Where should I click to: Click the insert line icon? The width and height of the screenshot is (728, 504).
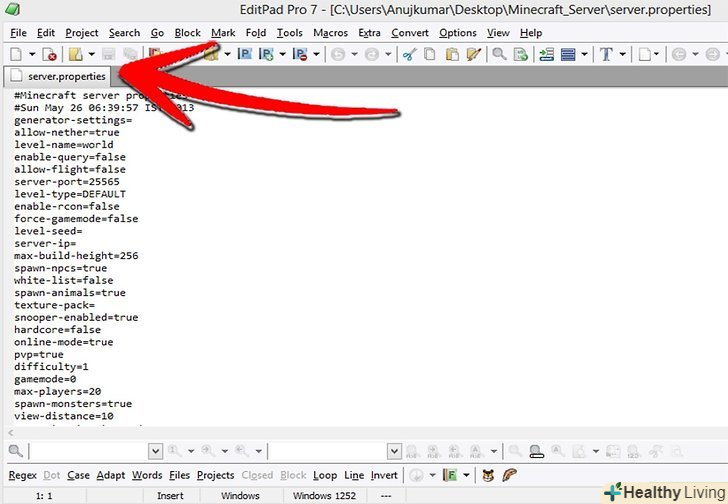(x=546, y=54)
